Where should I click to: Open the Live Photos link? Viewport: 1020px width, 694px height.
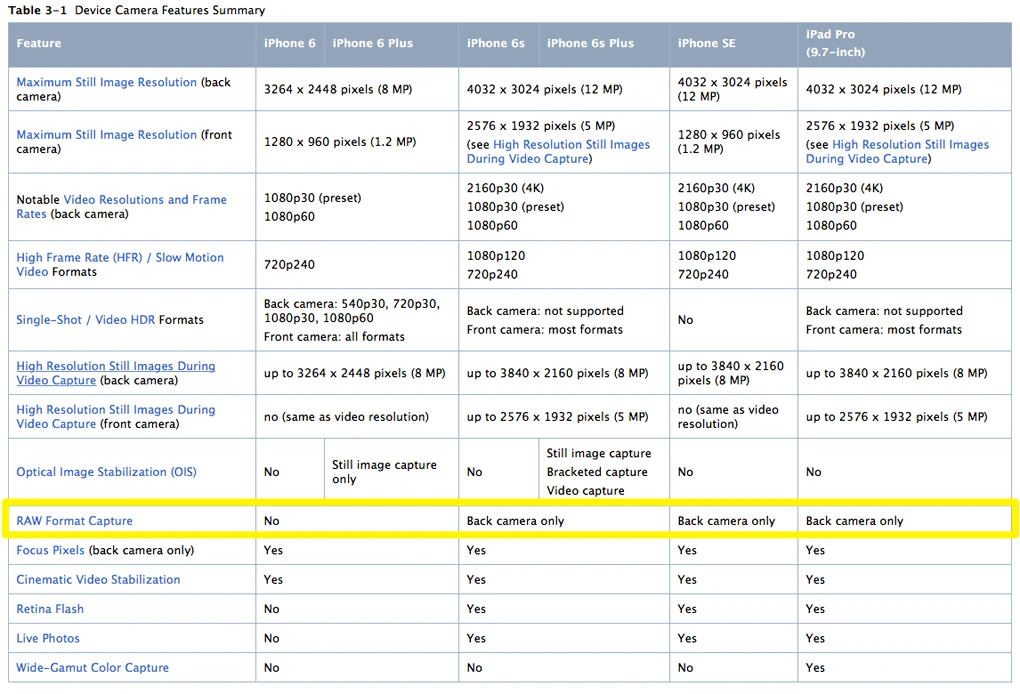[x=48, y=638]
